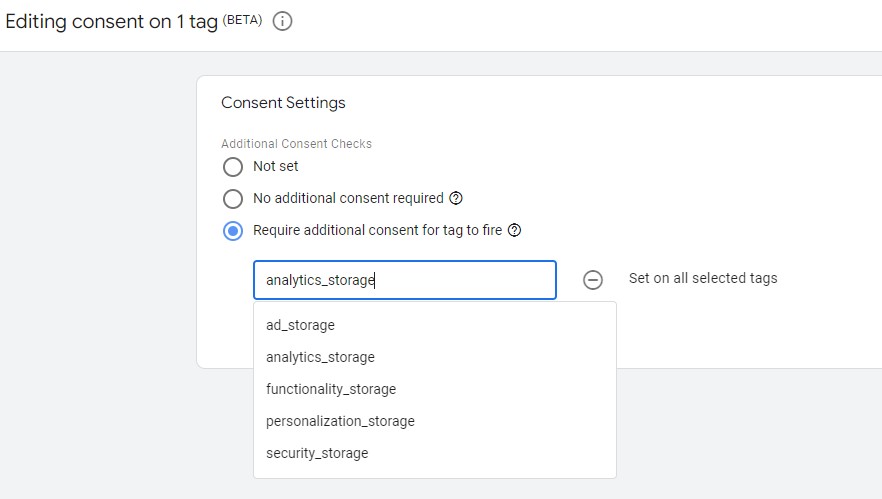Select security_storage from the consent options
This screenshot has height=499, width=882.
coord(317,453)
